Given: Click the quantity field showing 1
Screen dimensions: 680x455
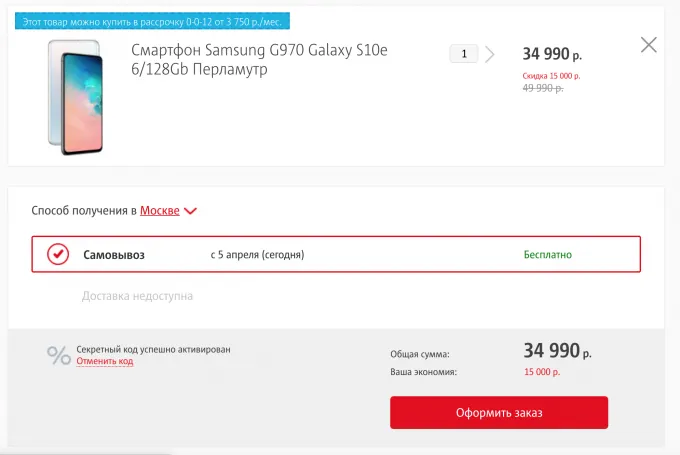Looking at the screenshot, I should tap(464, 54).
